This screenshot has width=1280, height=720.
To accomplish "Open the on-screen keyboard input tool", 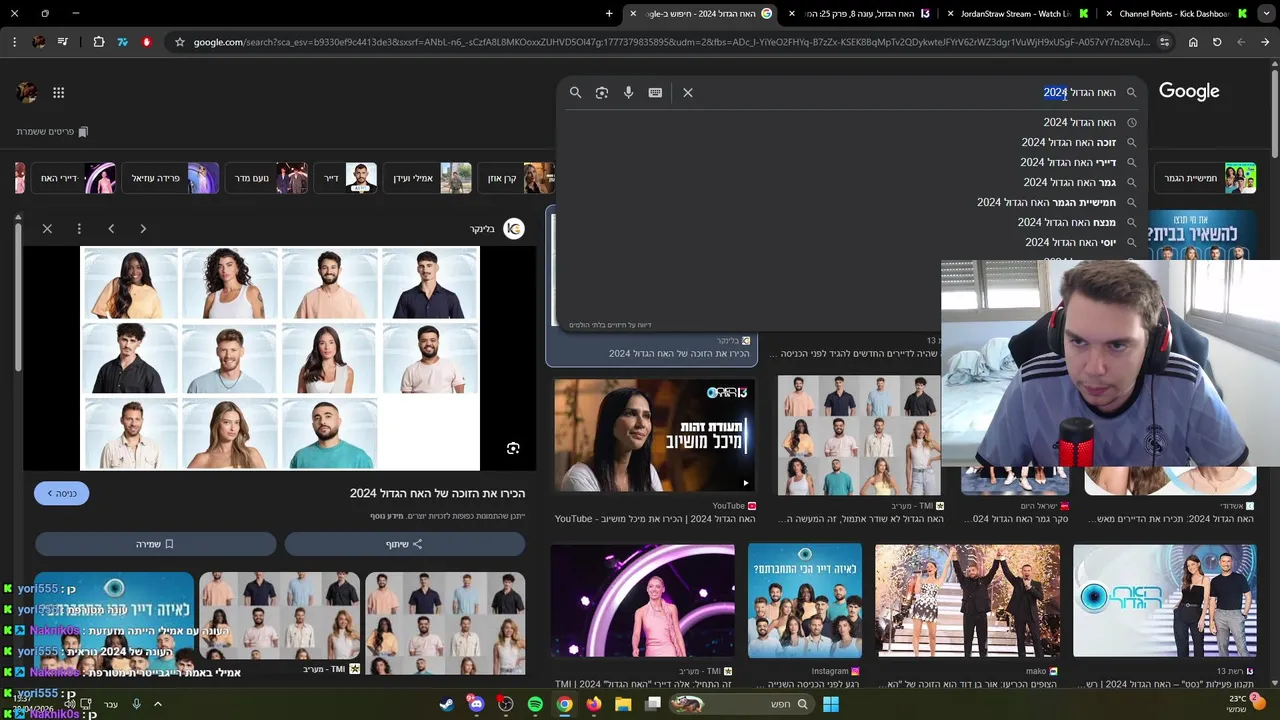I will click(655, 92).
